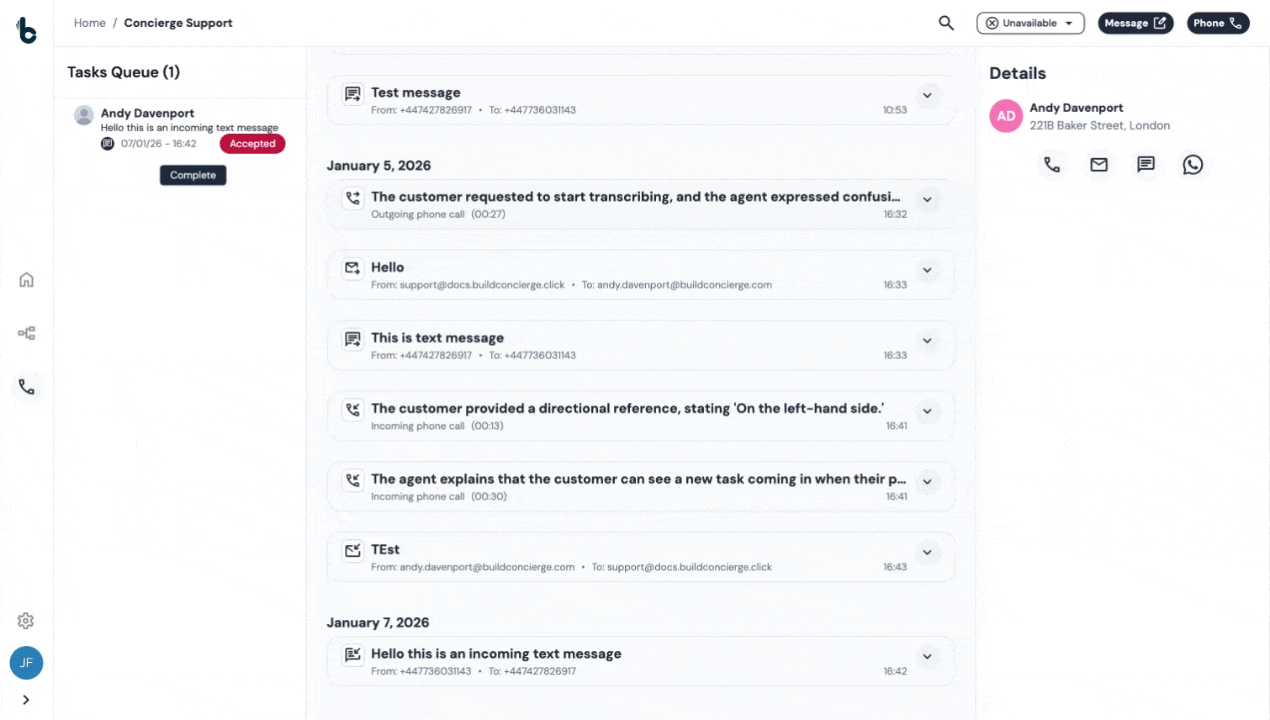
Task: Email Andy via the envelope icon
Action: 1099,164
